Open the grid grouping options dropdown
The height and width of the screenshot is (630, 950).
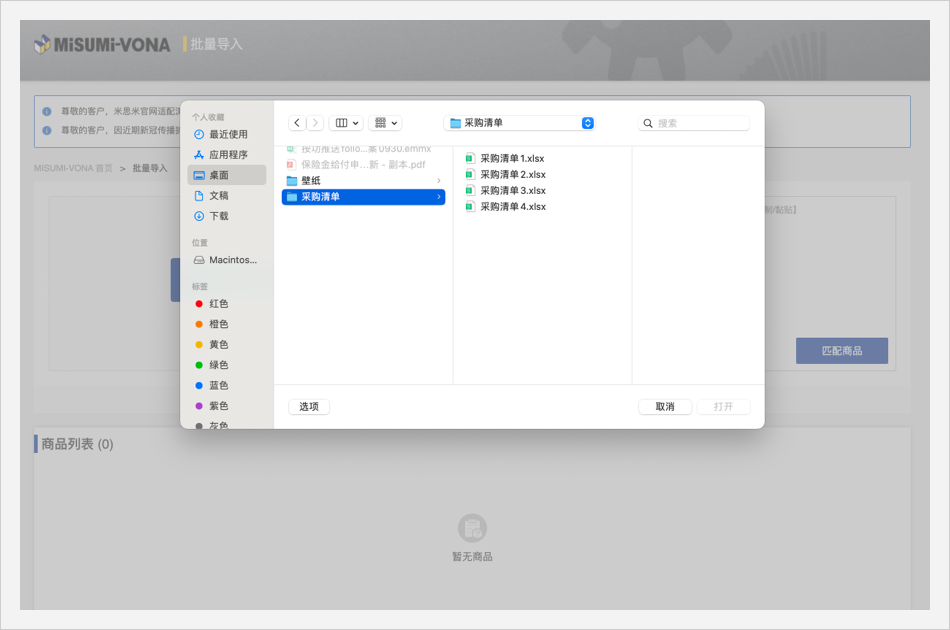[384, 123]
